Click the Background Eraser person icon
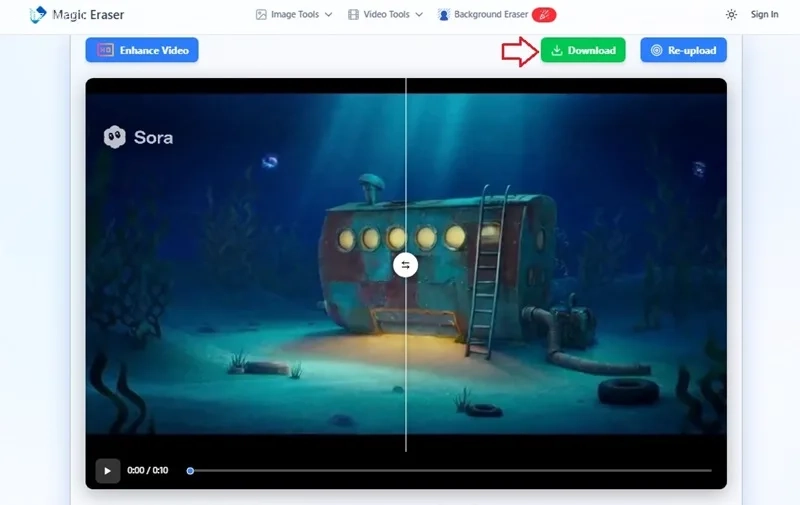The height and width of the screenshot is (505, 800). 443,15
